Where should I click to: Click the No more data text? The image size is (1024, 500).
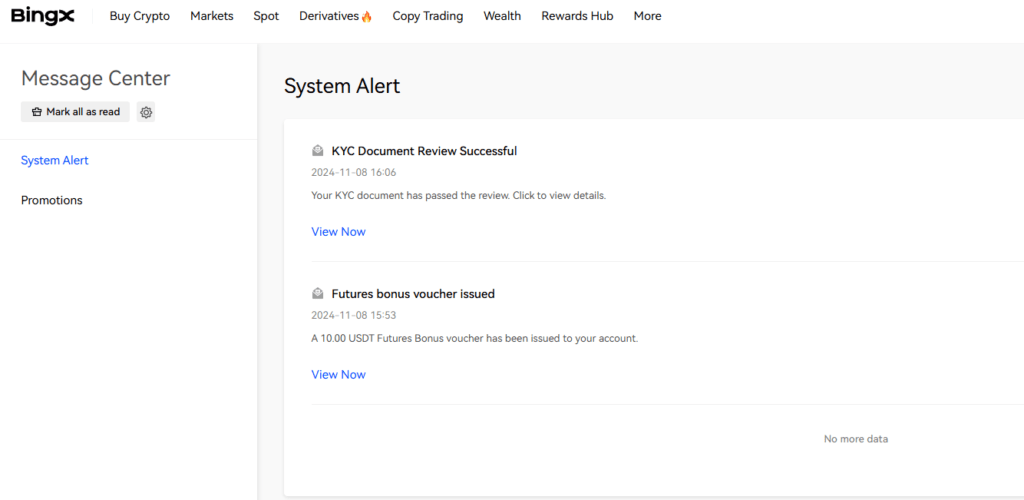pyautogui.click(x=856, y=439)
